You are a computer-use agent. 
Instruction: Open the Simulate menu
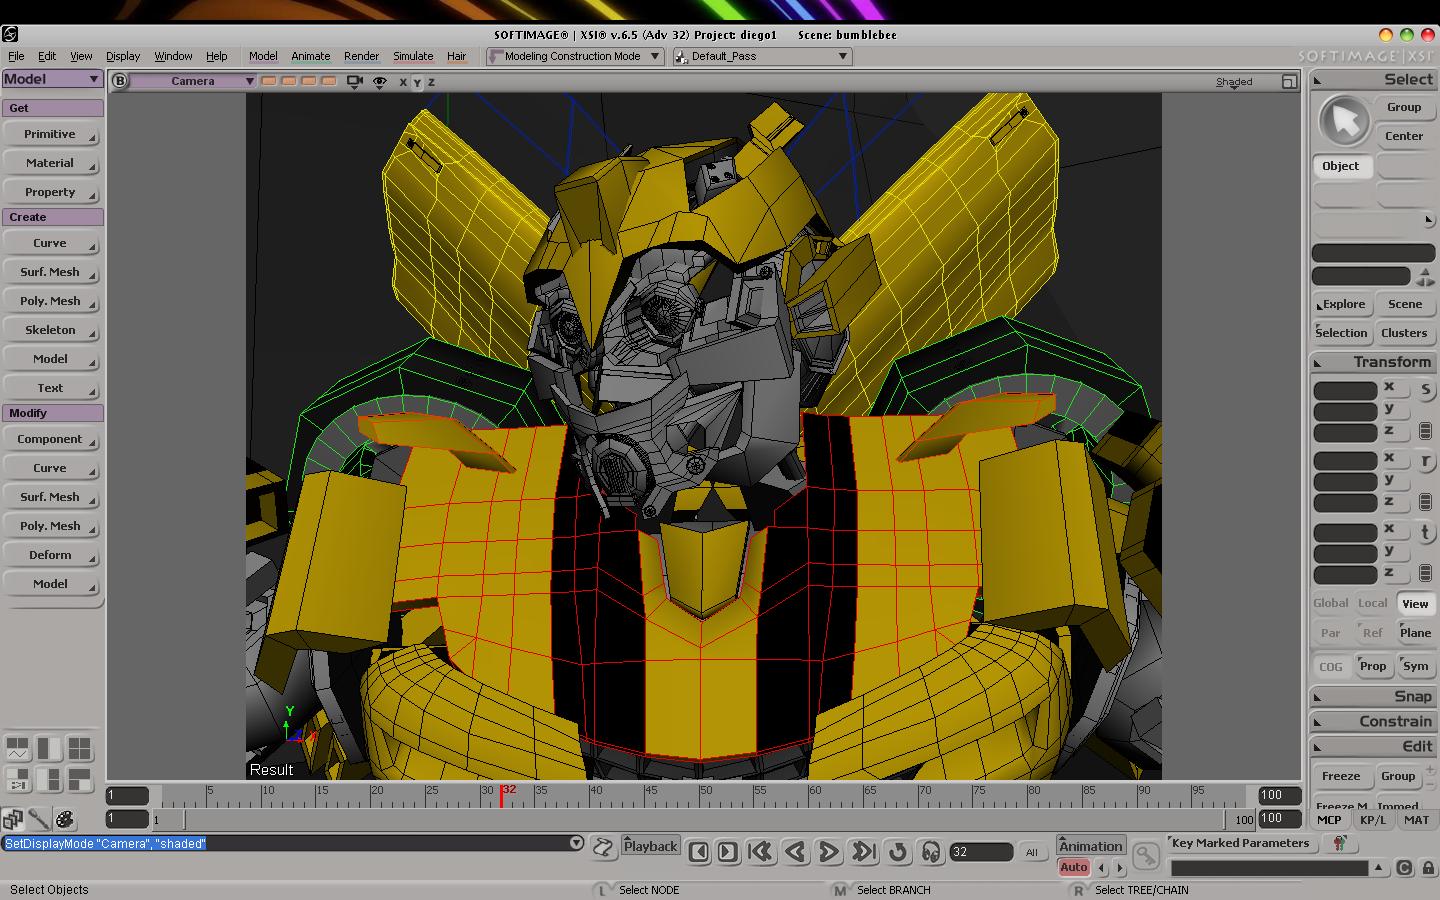413,56
